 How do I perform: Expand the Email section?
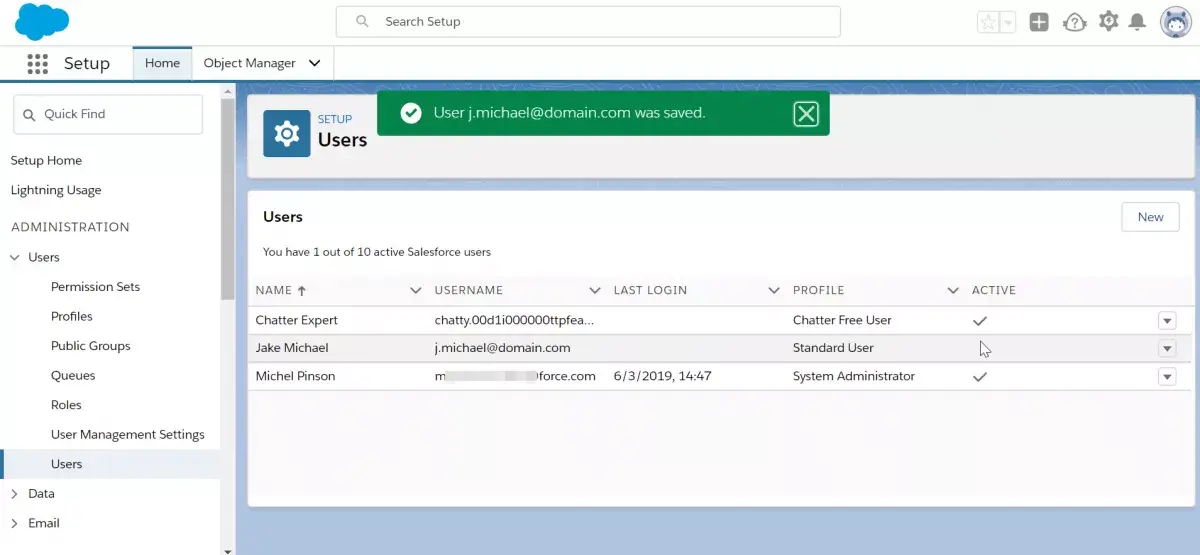pyautogui.click(x=15, y=523)
